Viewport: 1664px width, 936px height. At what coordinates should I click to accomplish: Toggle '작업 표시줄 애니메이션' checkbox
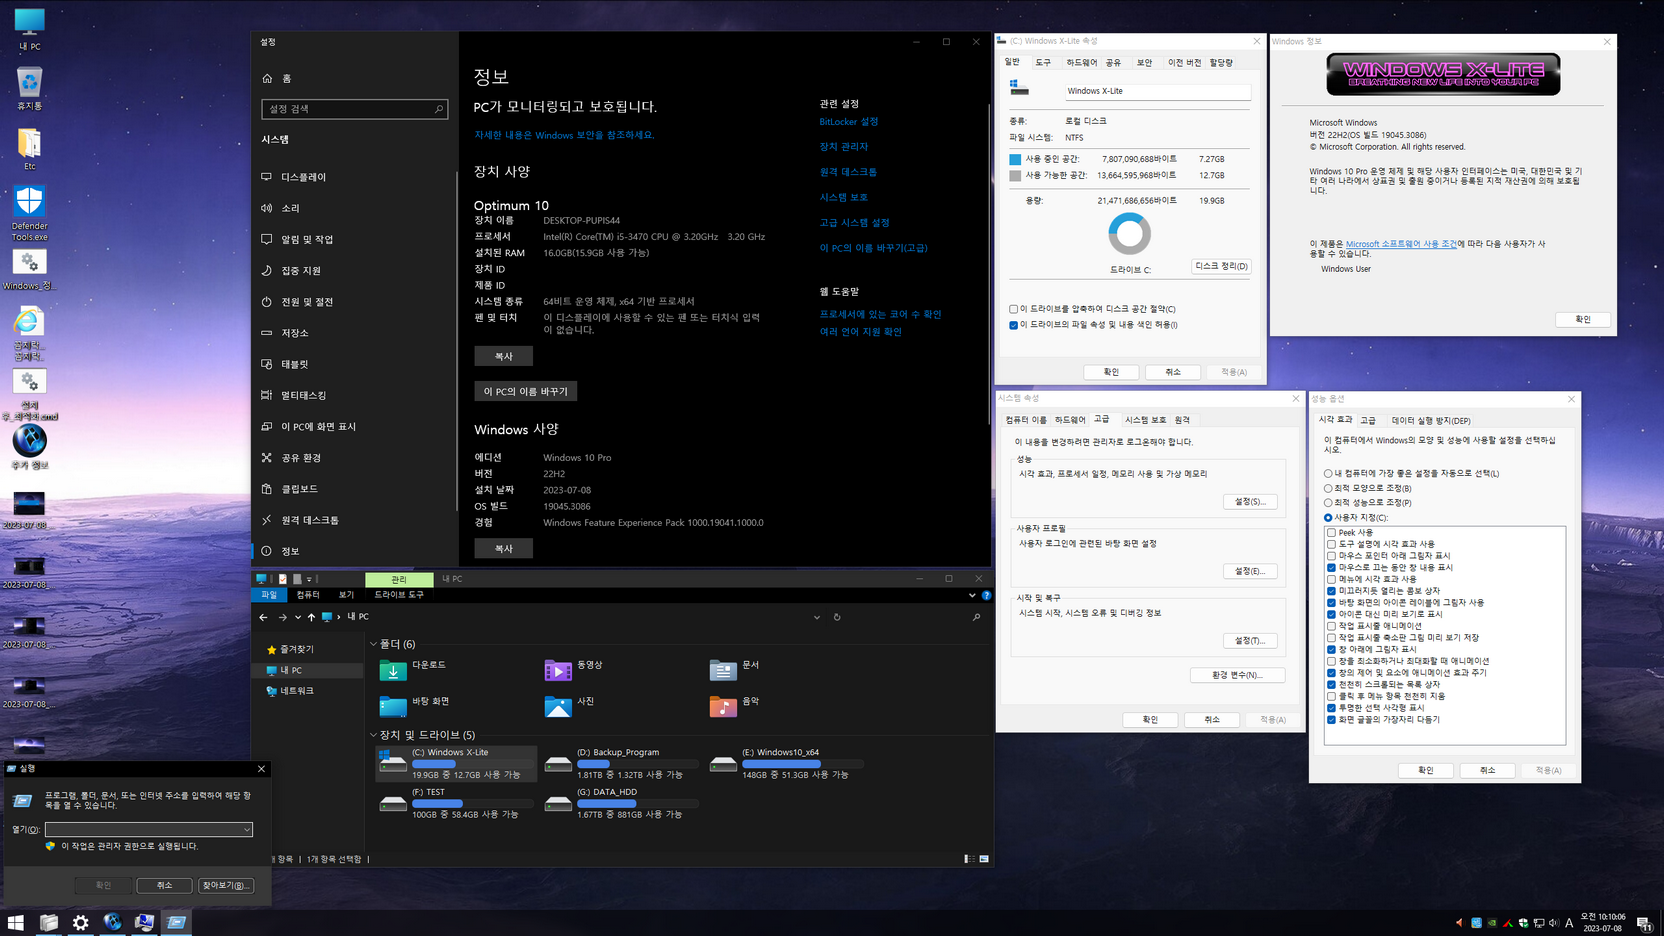(x=1331, y=626)
